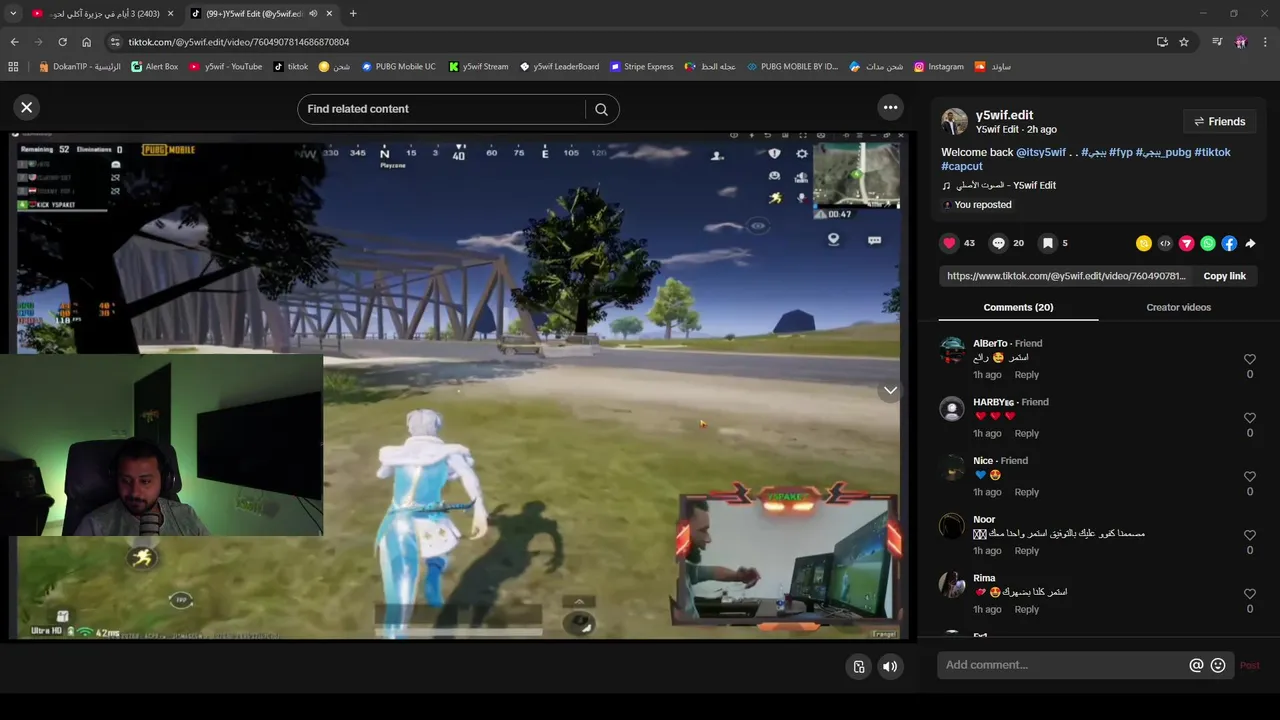Go back with browser back arrow

pos(14,42)
